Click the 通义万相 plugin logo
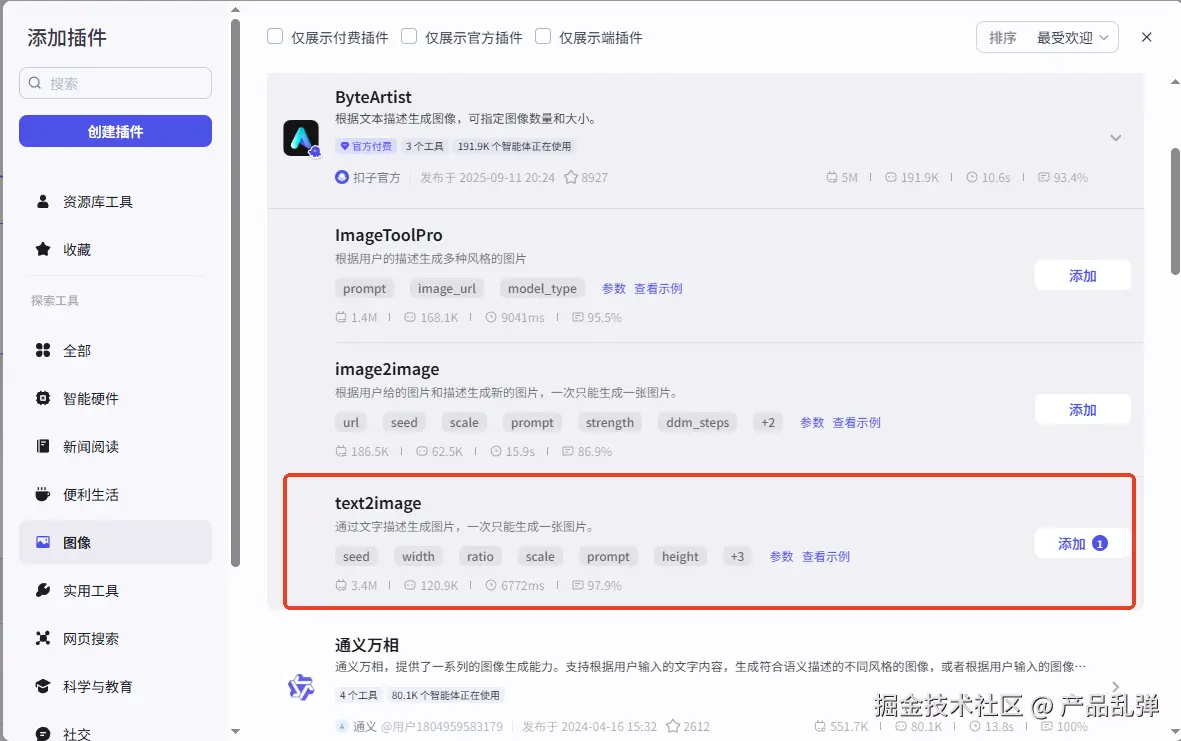Viewport: 1181px width, 741px height. pos(301,687)
